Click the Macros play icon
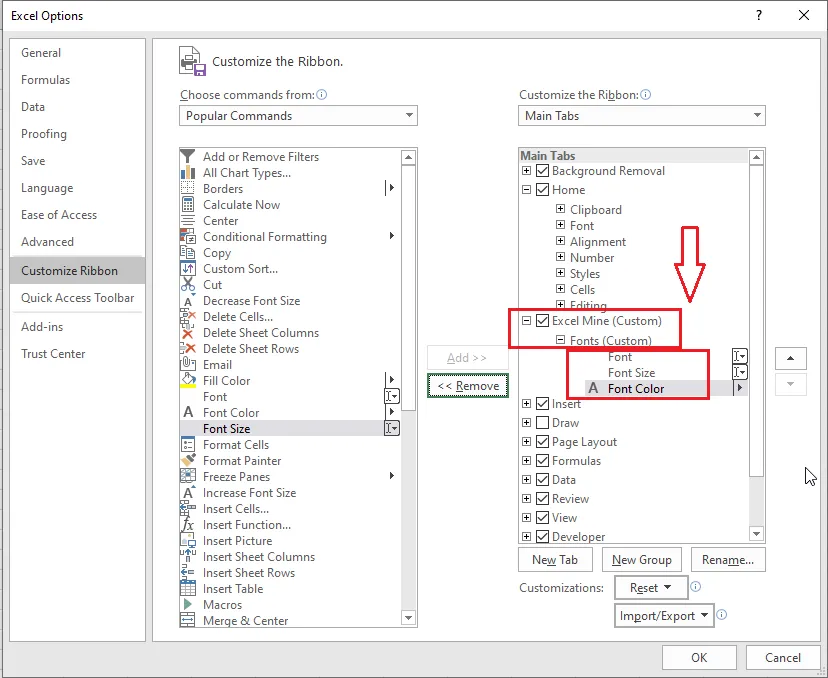Image resolution: width=828 pixels, height=678 pixels. coord(187,604)
